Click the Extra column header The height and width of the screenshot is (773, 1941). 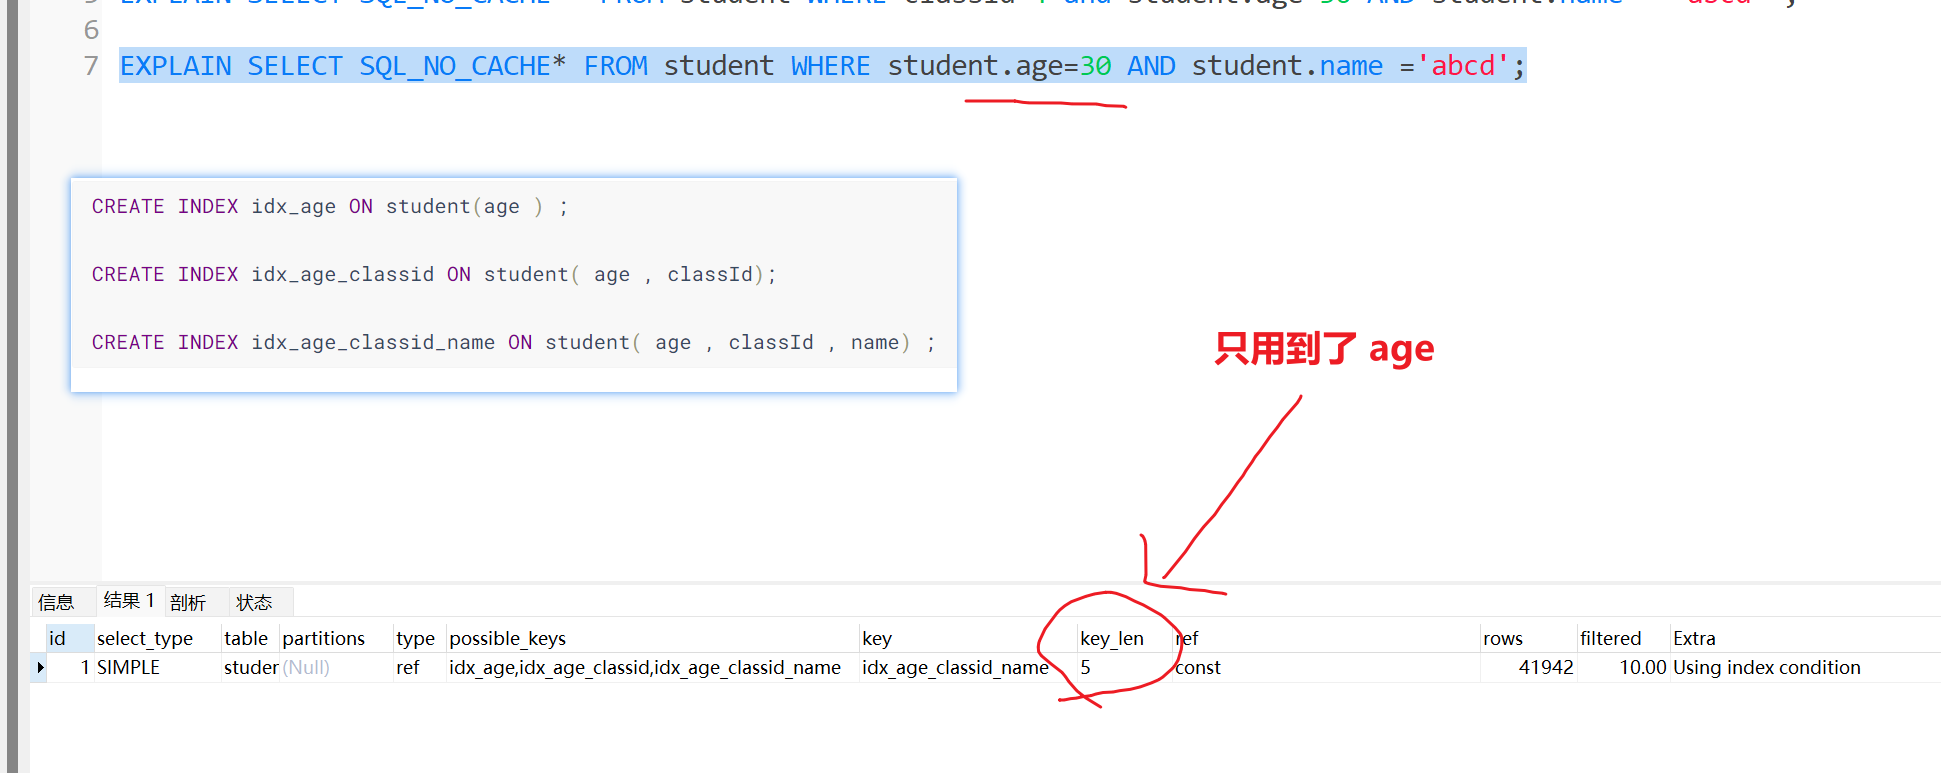[1693, 638]
